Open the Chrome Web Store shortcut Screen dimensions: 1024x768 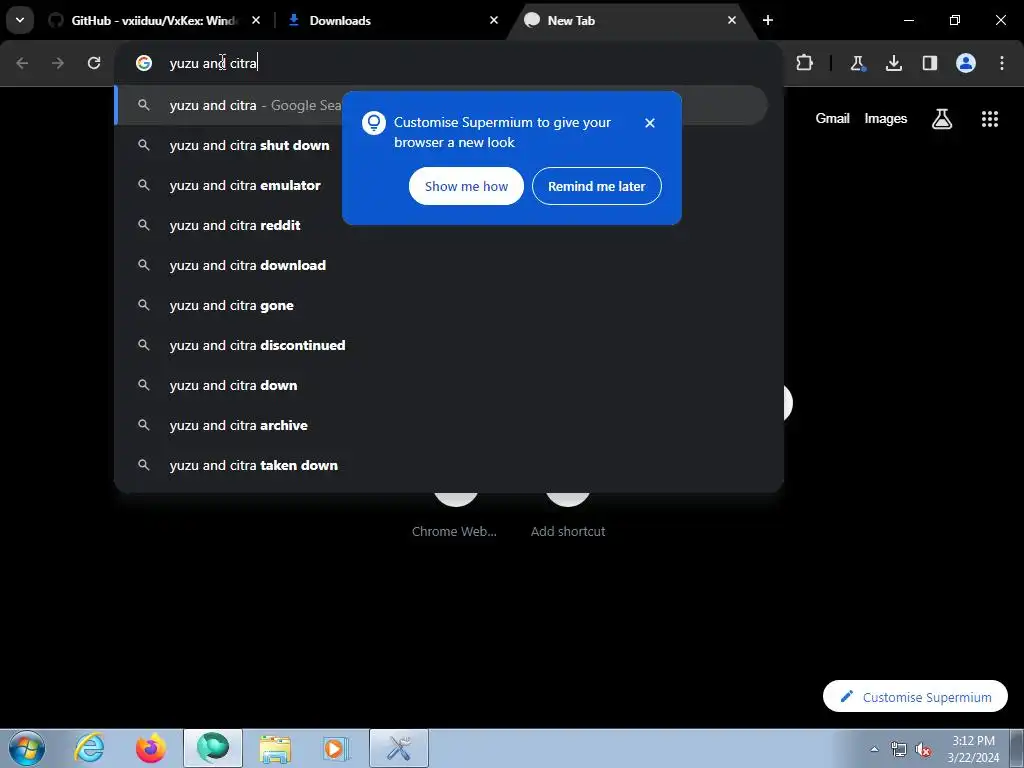click(x=455, y=516)
